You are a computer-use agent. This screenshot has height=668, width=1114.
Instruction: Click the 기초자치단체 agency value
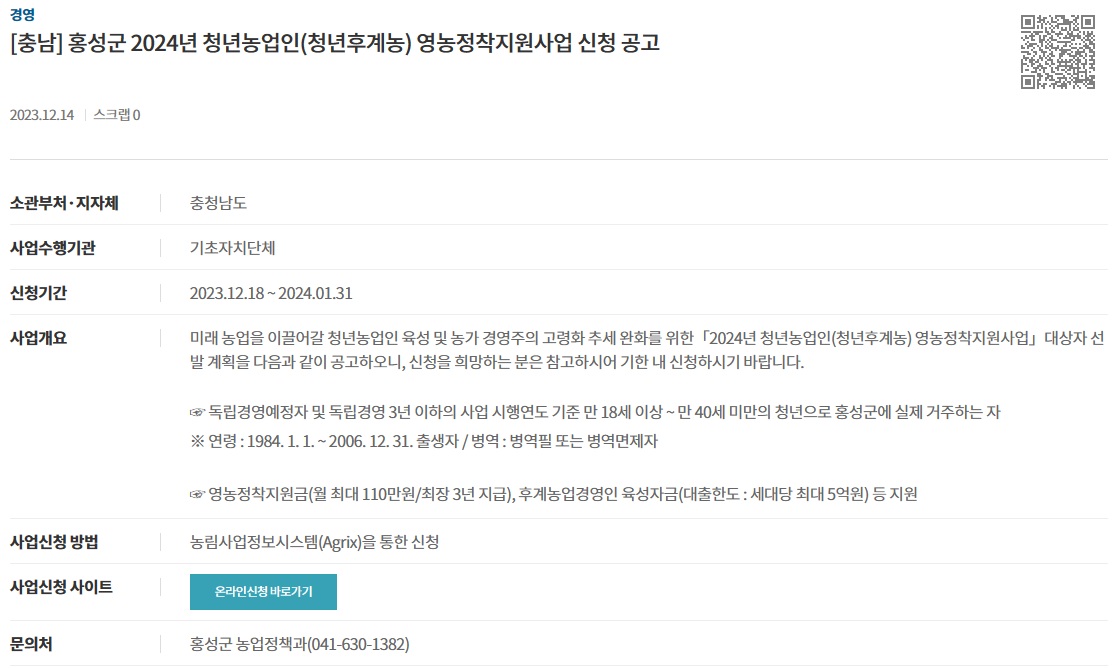tap(232, 248)
